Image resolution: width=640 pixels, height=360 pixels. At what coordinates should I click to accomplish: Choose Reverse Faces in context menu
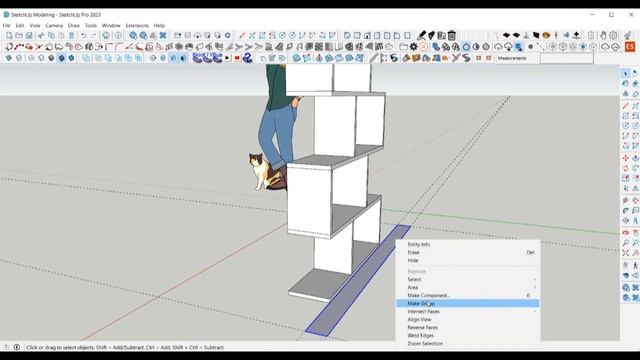coord(468,327)
